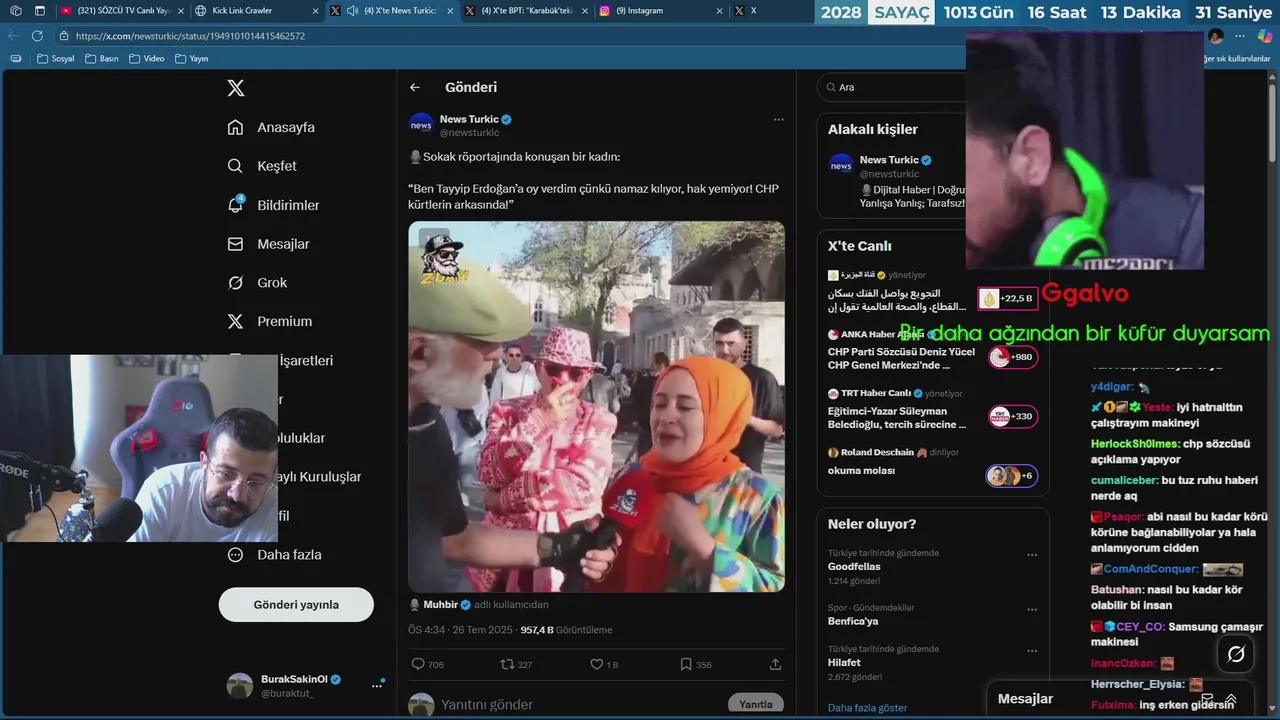This screenshot has width=1280, height=720.
Task: Close the Kick Link Crawler tab
Action: (316, 11)
